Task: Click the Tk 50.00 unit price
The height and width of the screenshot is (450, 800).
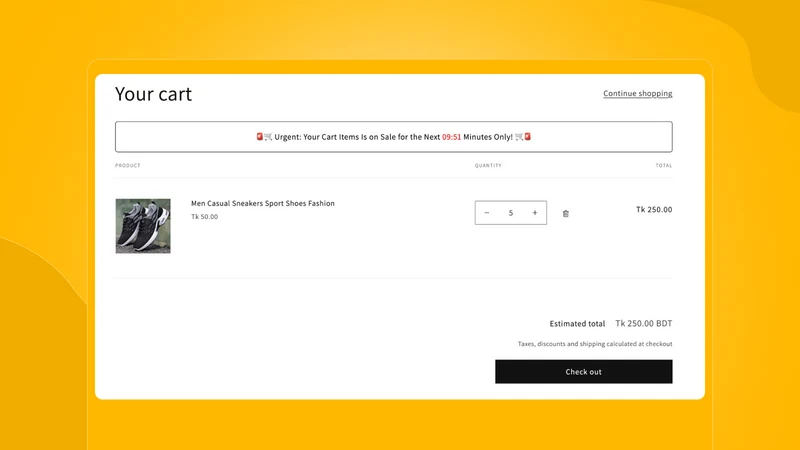Action: click(x=205, y=216)
